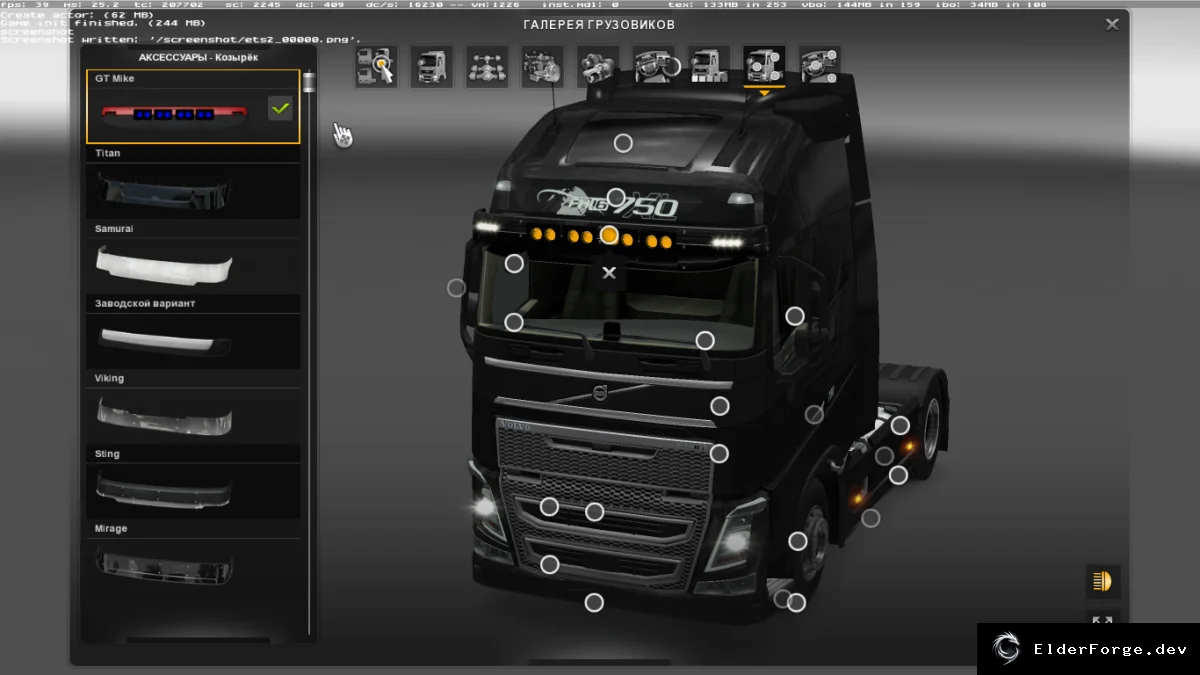Select the Заводской вариант visor thumbnail

[x=193, y=341]
